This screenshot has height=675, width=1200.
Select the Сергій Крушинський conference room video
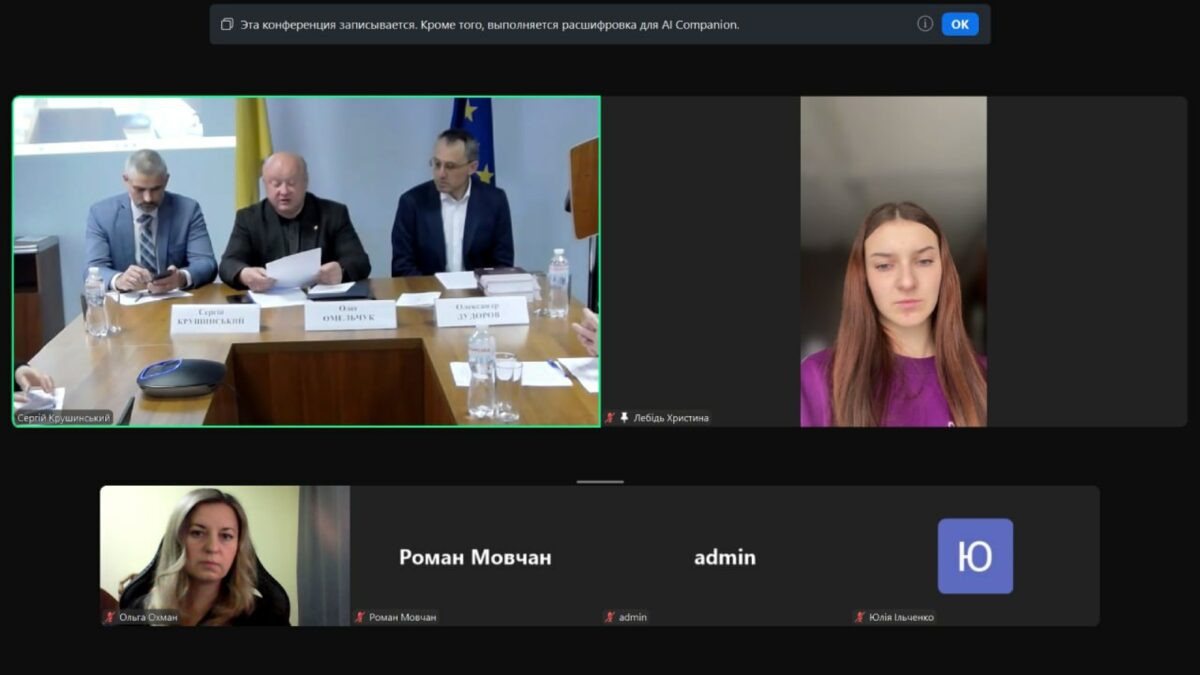pyautogui.click(x=307, y=262)
